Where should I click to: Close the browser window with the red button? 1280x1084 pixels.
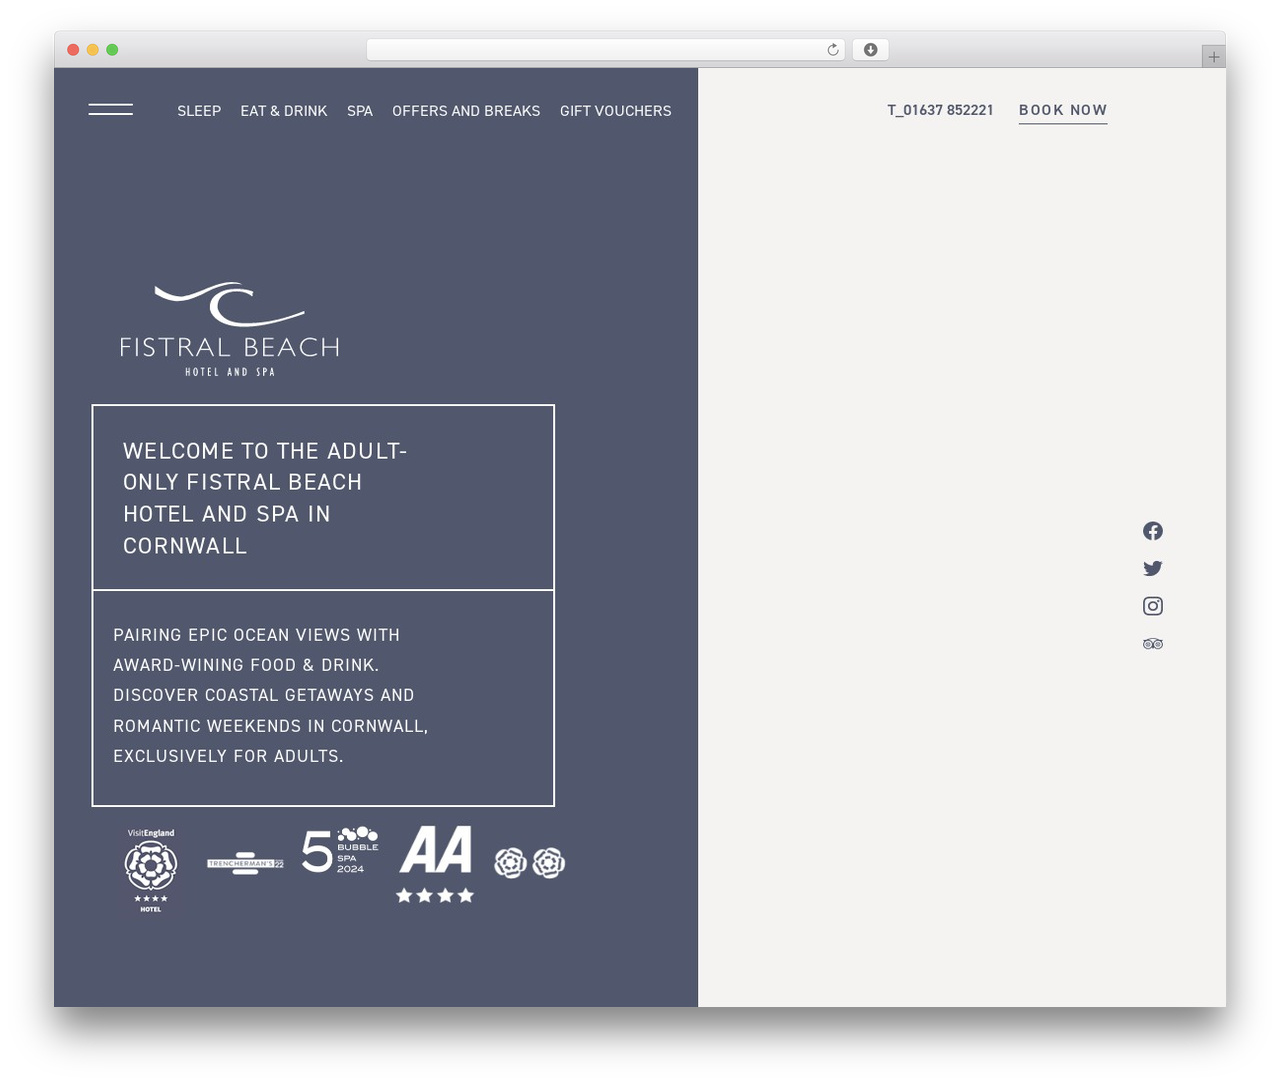pyautogui.click(x=73, y=50)
